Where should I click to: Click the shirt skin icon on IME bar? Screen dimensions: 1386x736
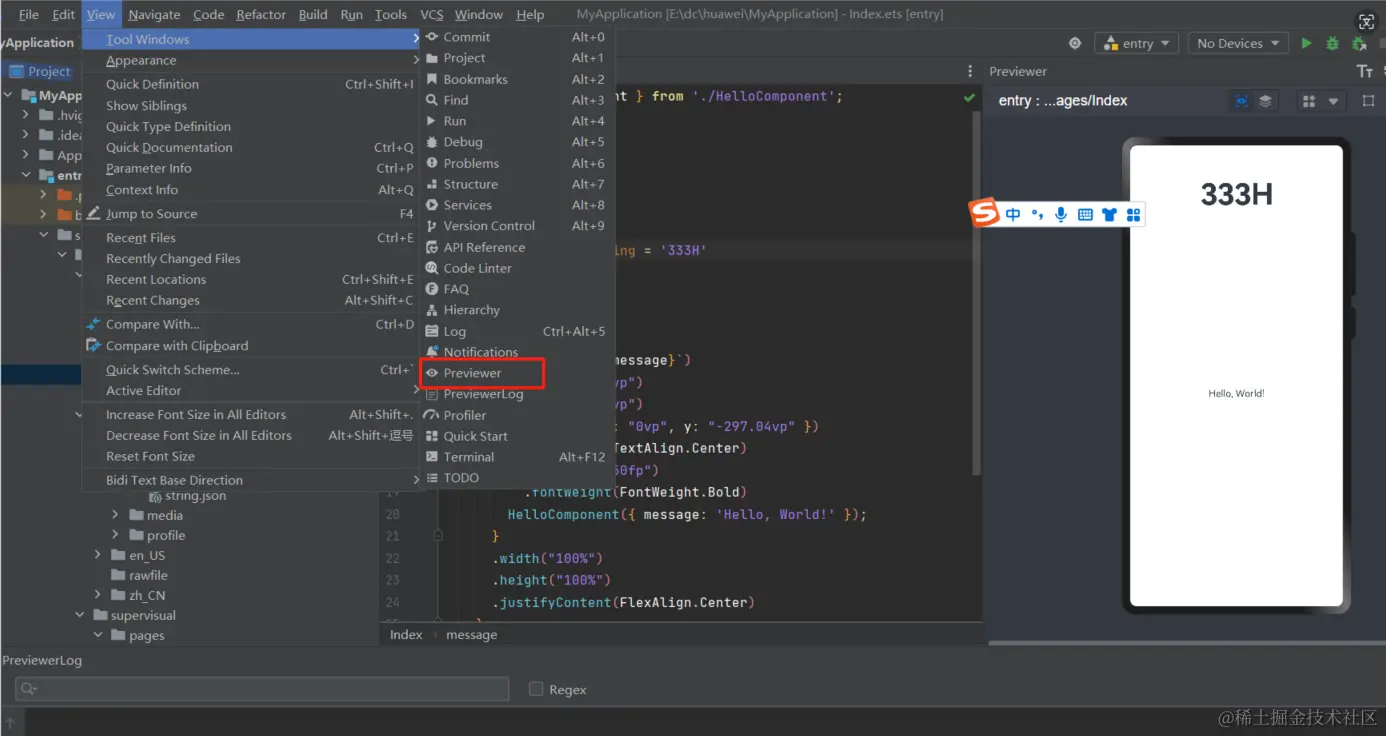coord(1109,214)
